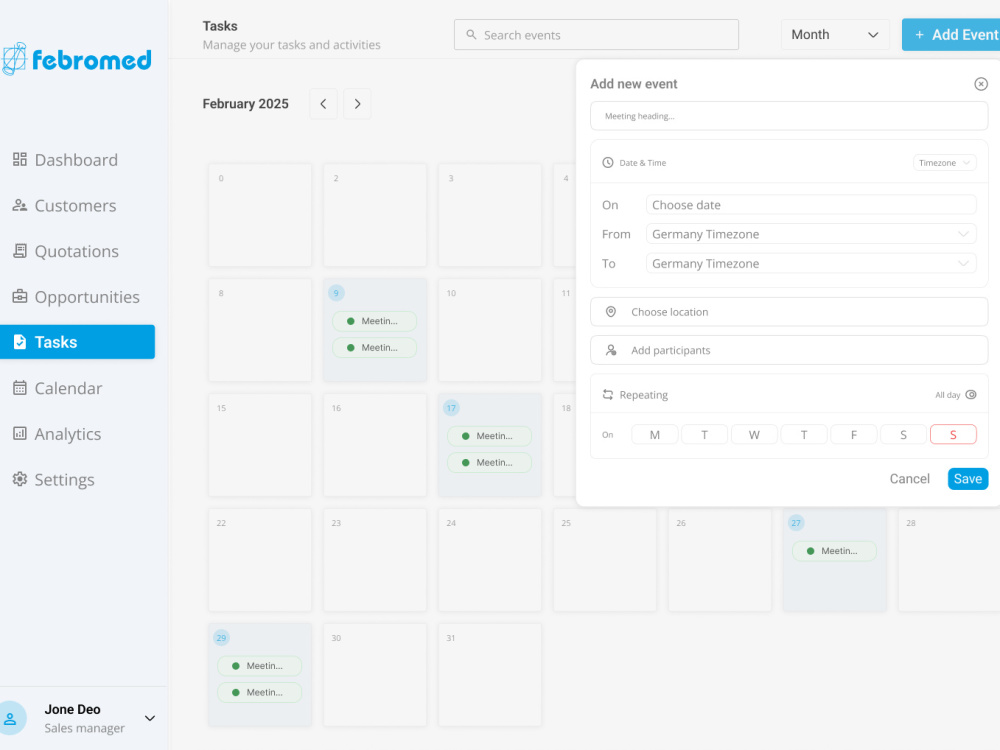The width and height of the screenshot is (1000, 750).
Task: Open second meeting chip on day 17
Action: click(489, 462)
